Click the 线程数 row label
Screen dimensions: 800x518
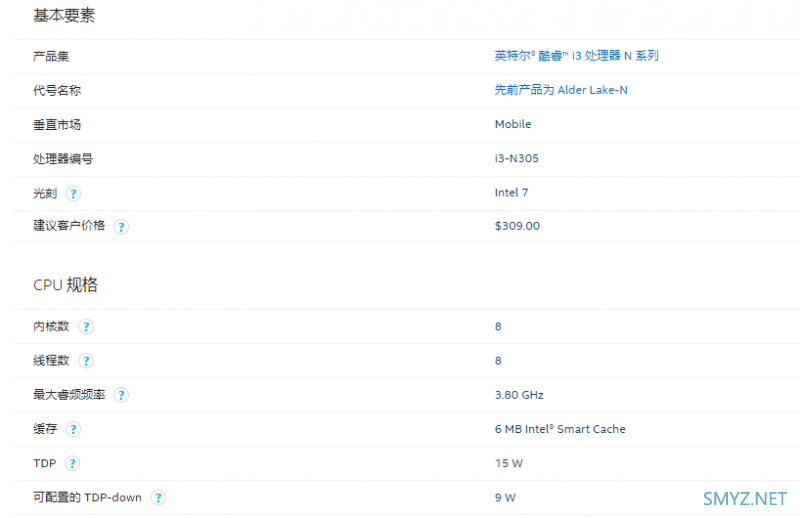pyautogui.click(x=51, y=360)
